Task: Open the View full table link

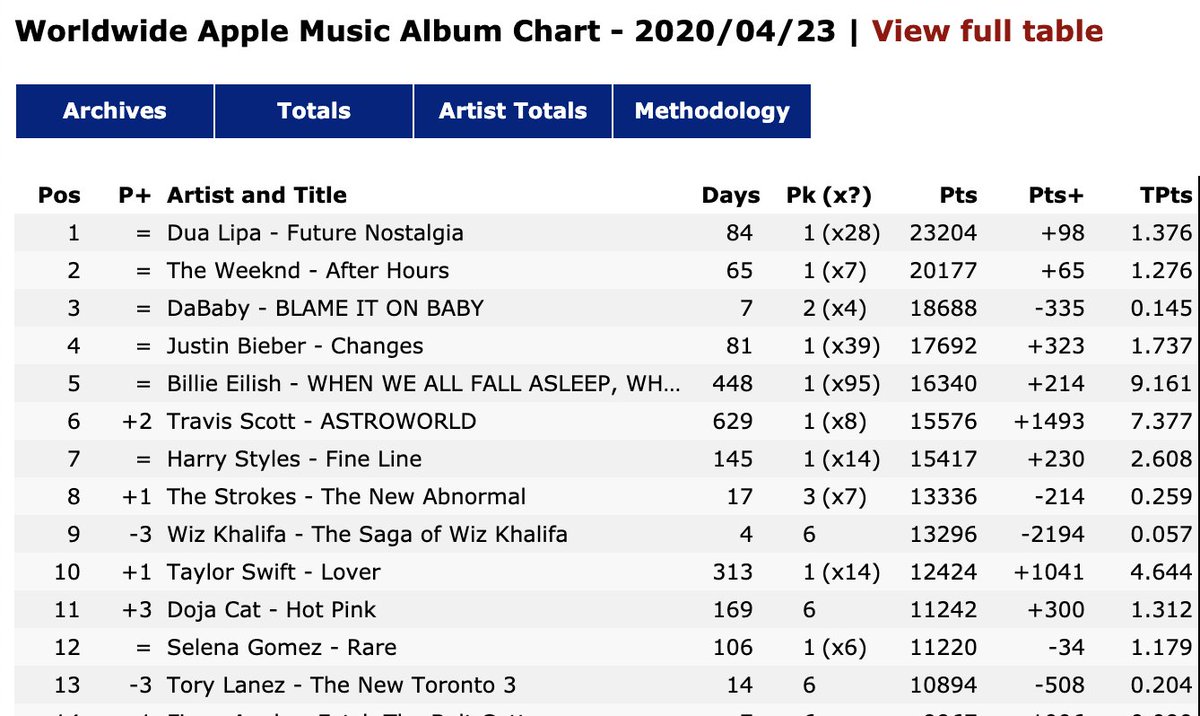Action: click(x=988, y=31)
